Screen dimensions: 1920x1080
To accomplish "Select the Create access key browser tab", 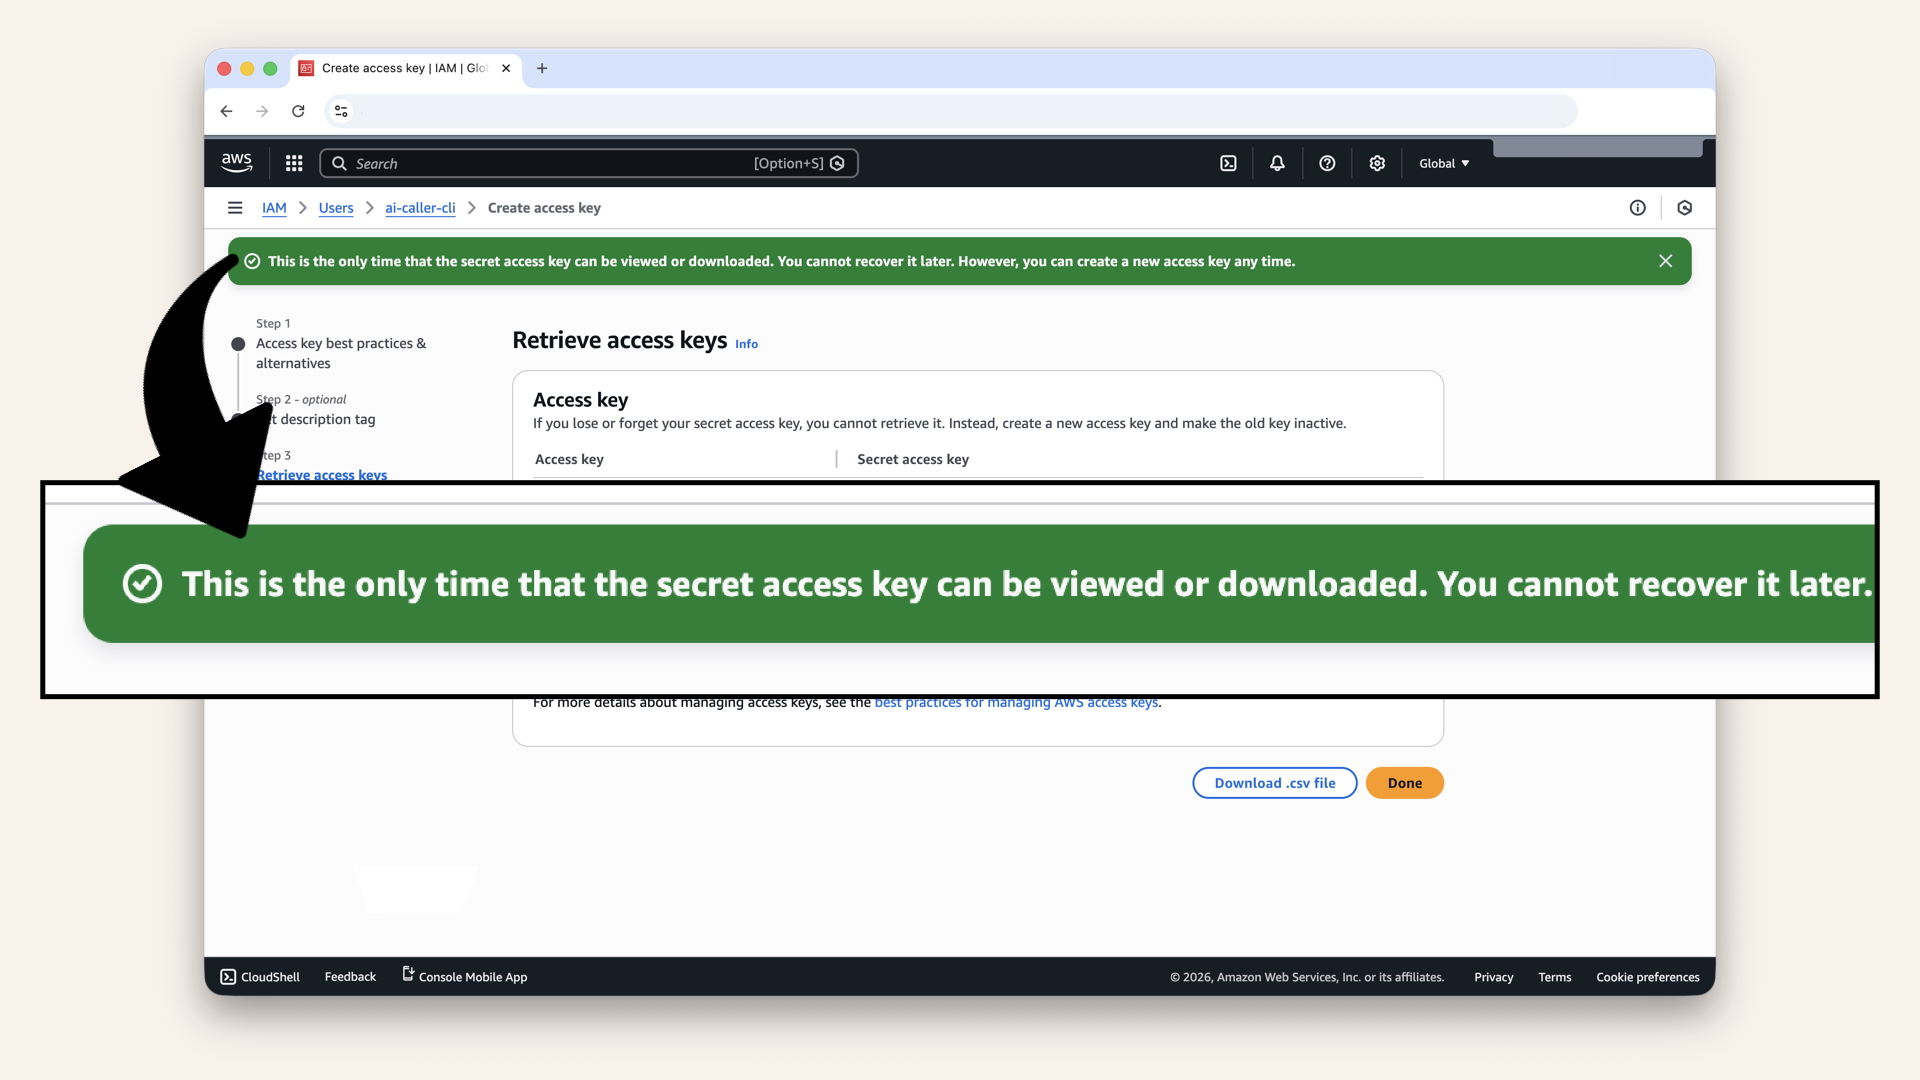I will coord(390,68).
